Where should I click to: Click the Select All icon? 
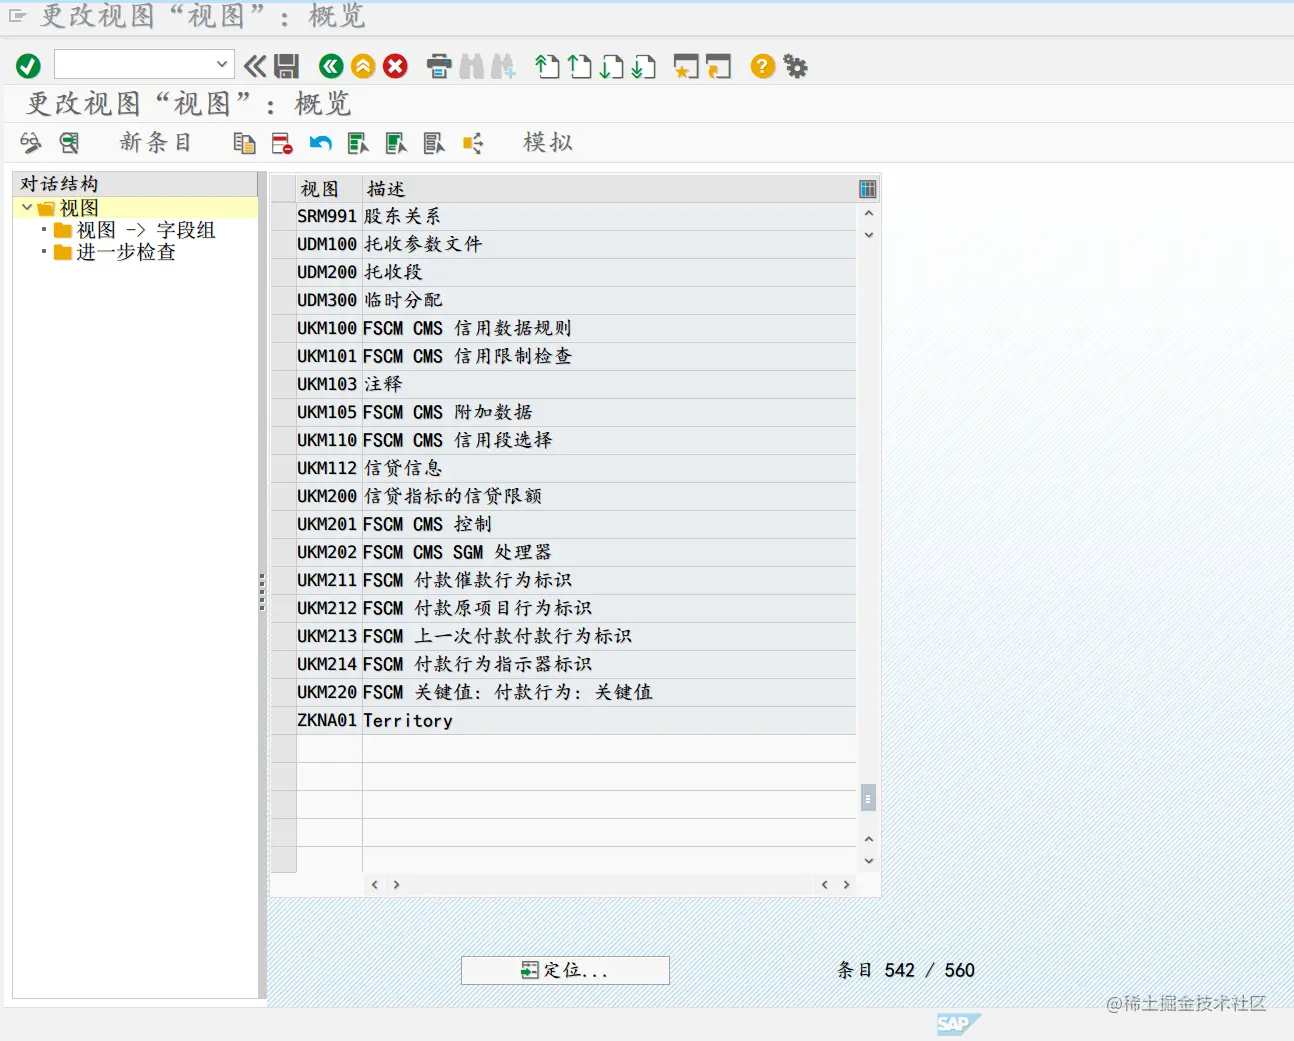(x=358, y=143)
